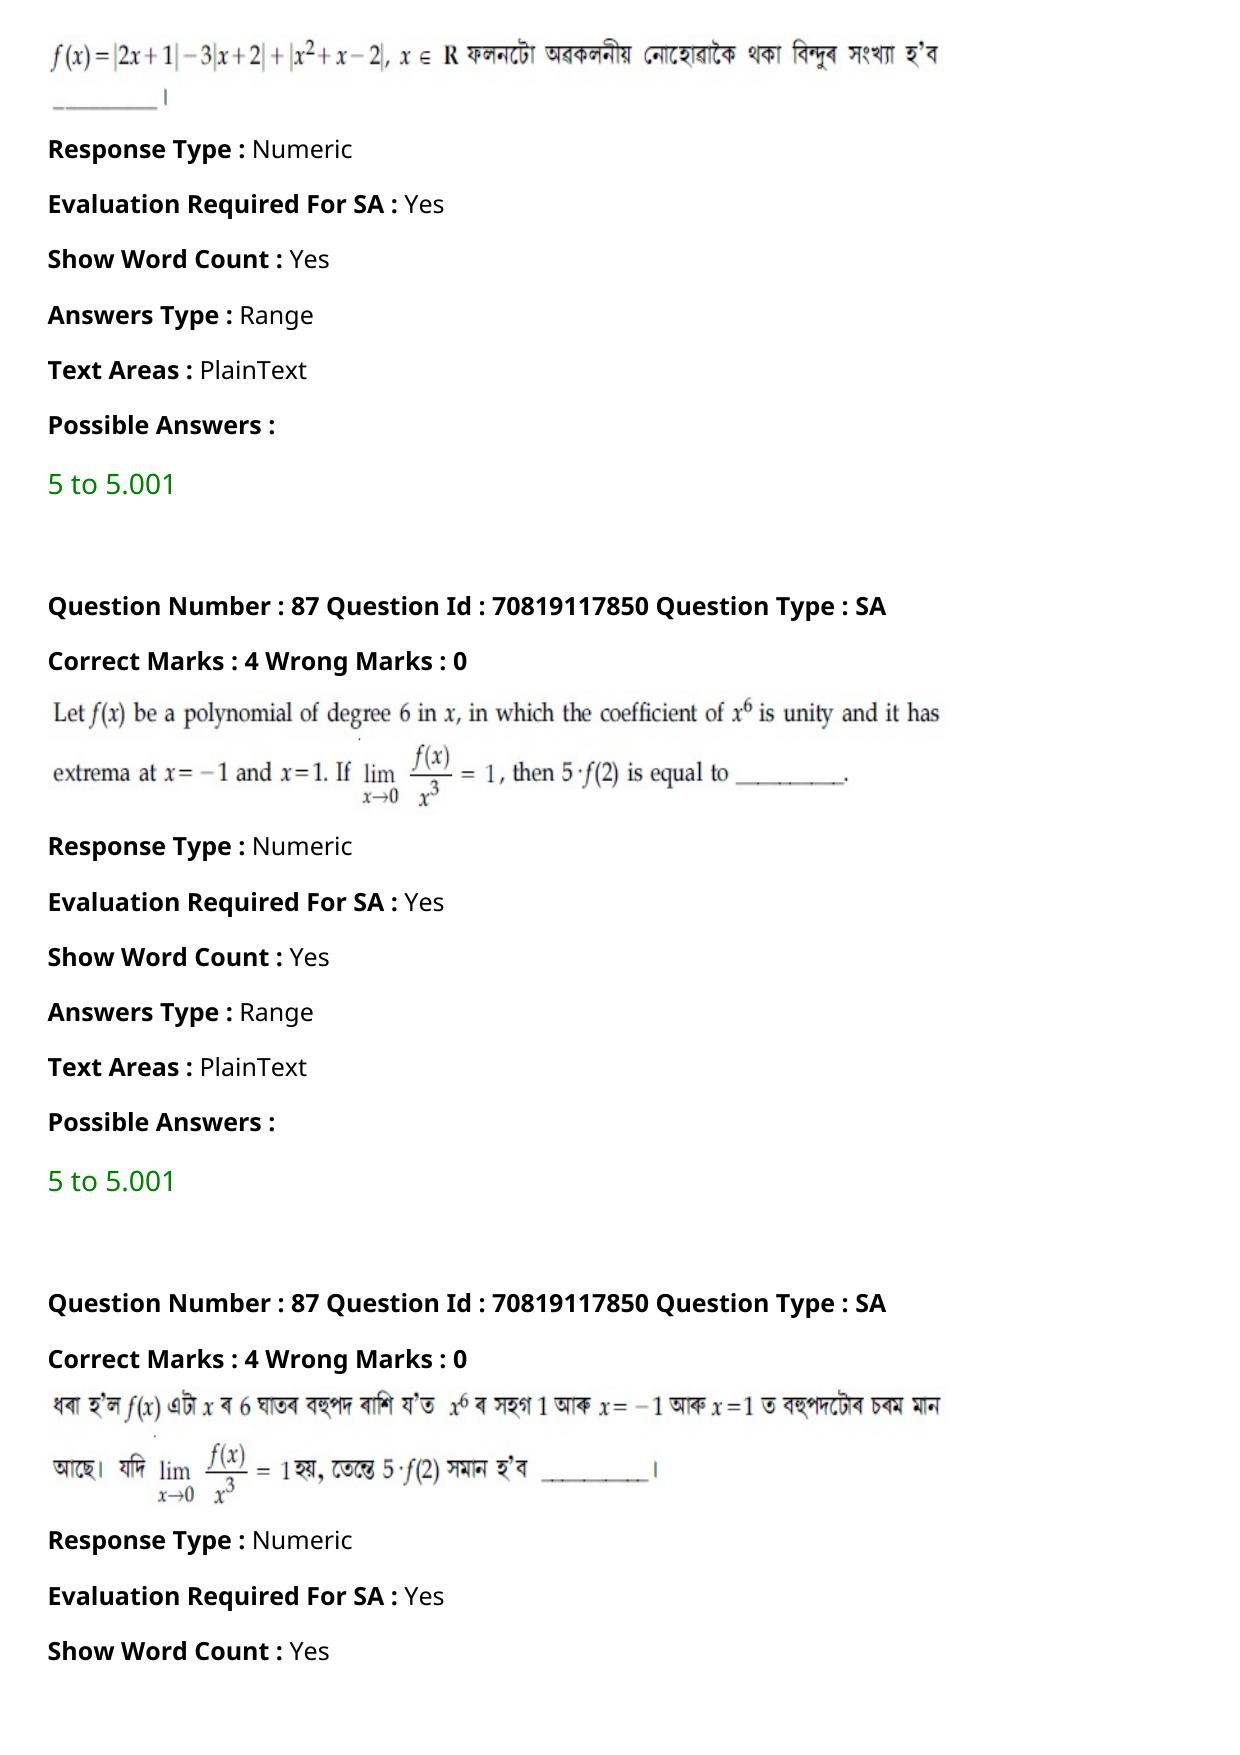The height and width of the screenshot is (1755, 1240).
Task: Click the last Show Word Count : Yes line
Action: tap(189, 1651)
